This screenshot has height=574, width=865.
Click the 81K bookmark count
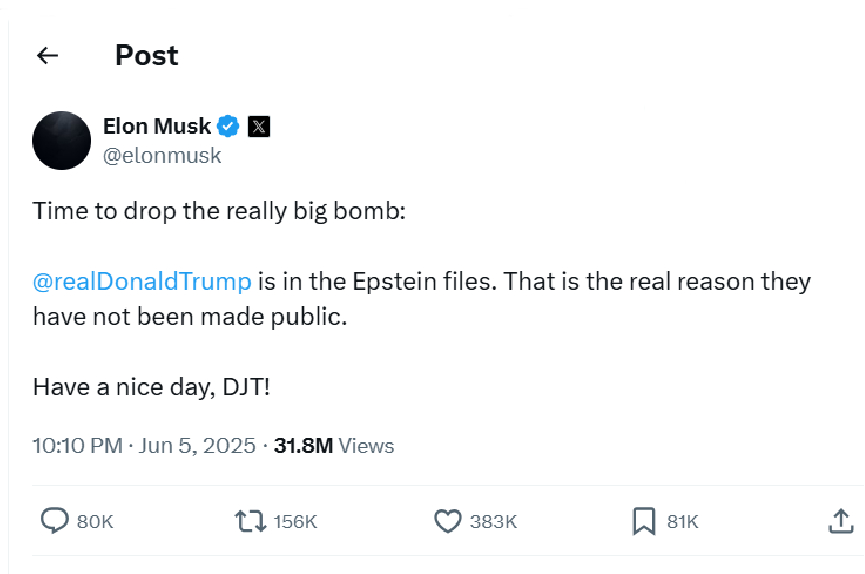682,522
